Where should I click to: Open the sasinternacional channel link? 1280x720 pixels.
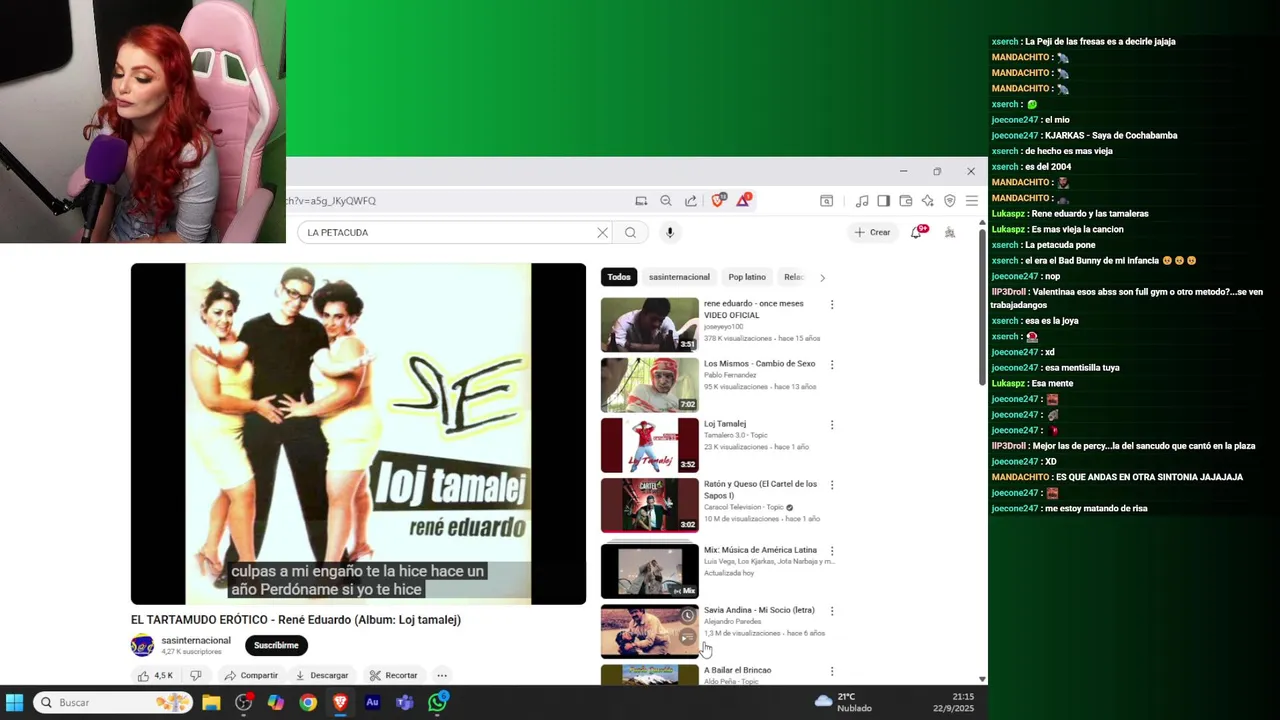[x=196, y=640]
